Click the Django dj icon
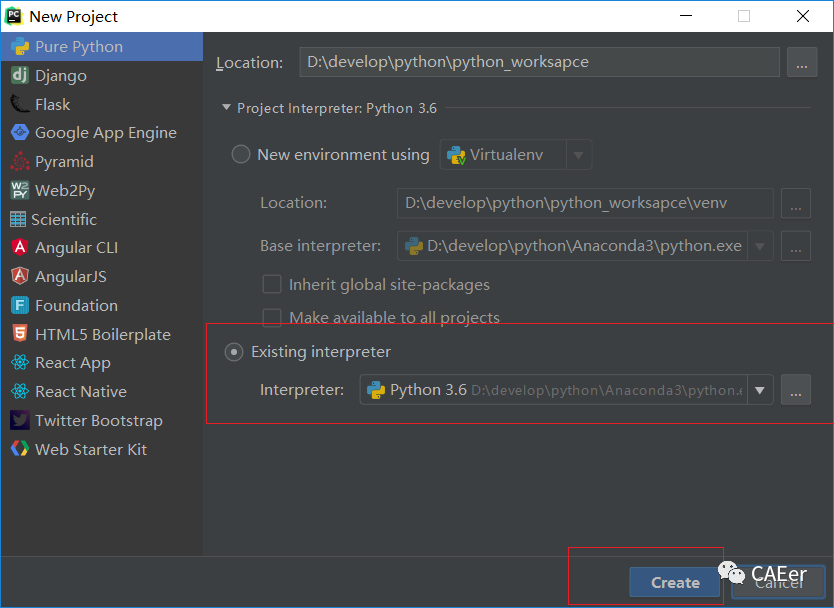The width and height of the screenshot is (834, 608). (20, 76)
